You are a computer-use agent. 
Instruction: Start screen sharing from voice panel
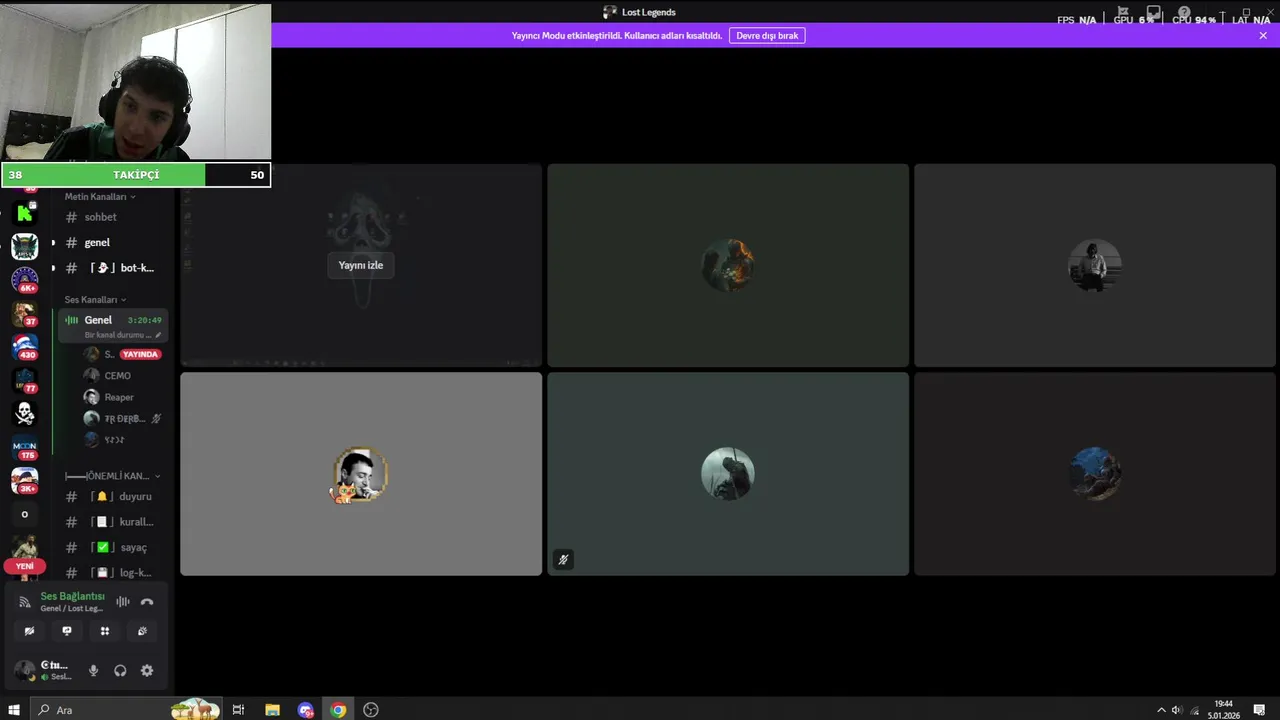(x=67, y=631)
